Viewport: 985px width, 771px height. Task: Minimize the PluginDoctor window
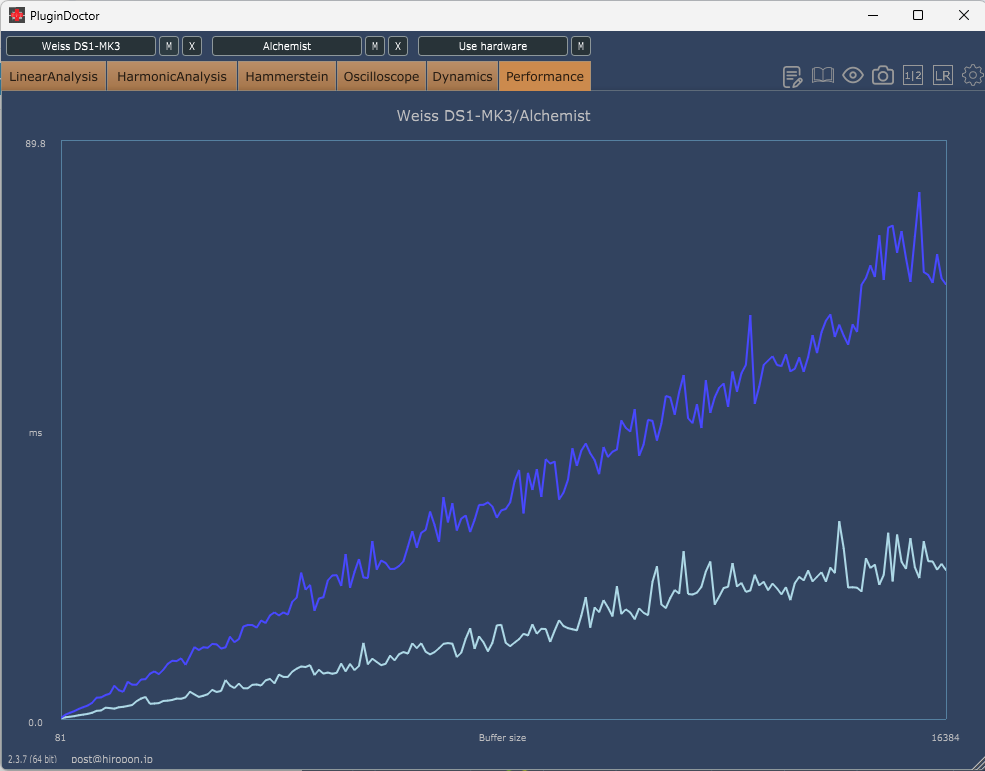click(x=873, y=15)
